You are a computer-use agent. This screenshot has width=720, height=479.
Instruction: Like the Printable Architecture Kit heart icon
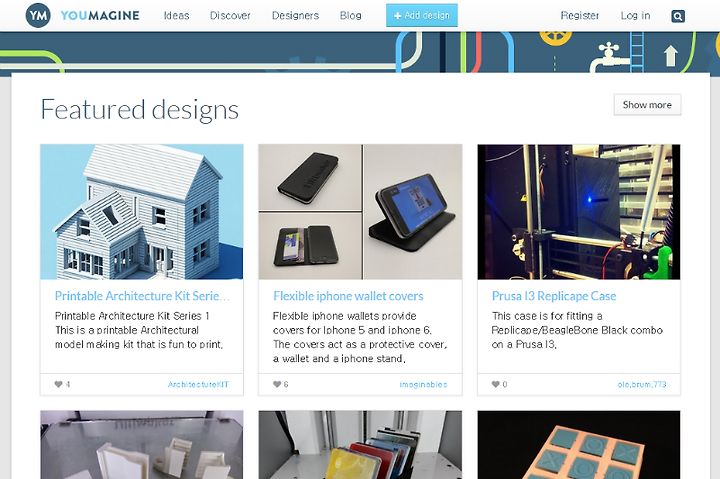[x=58, y=384]
